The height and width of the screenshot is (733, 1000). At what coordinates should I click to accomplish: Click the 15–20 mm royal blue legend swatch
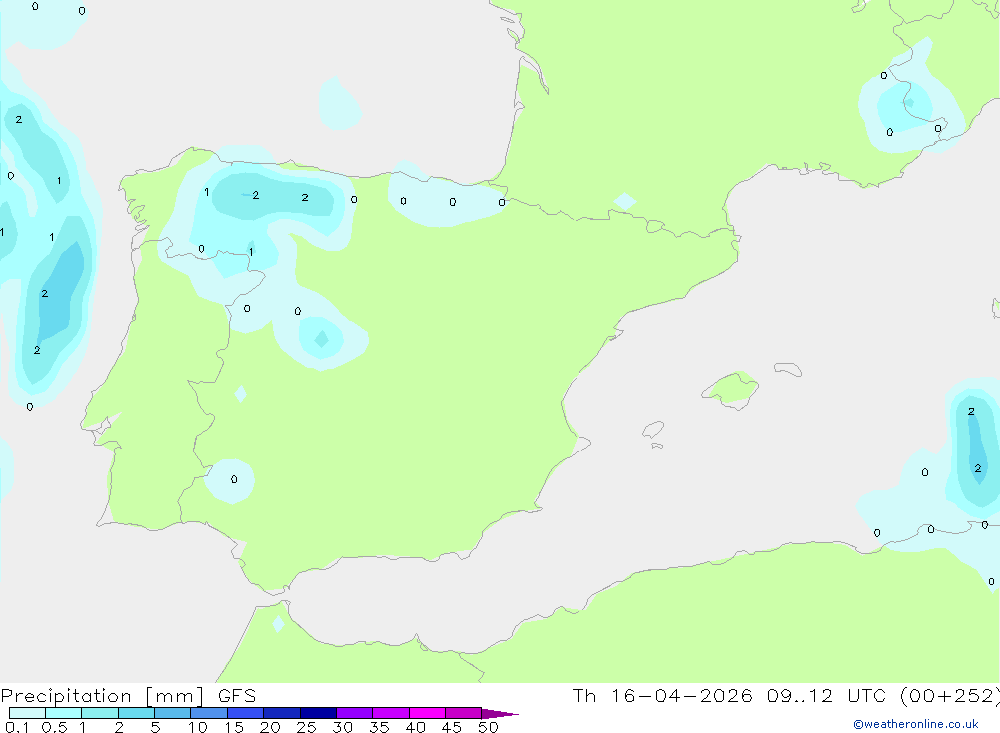click(x=246, y=713)
